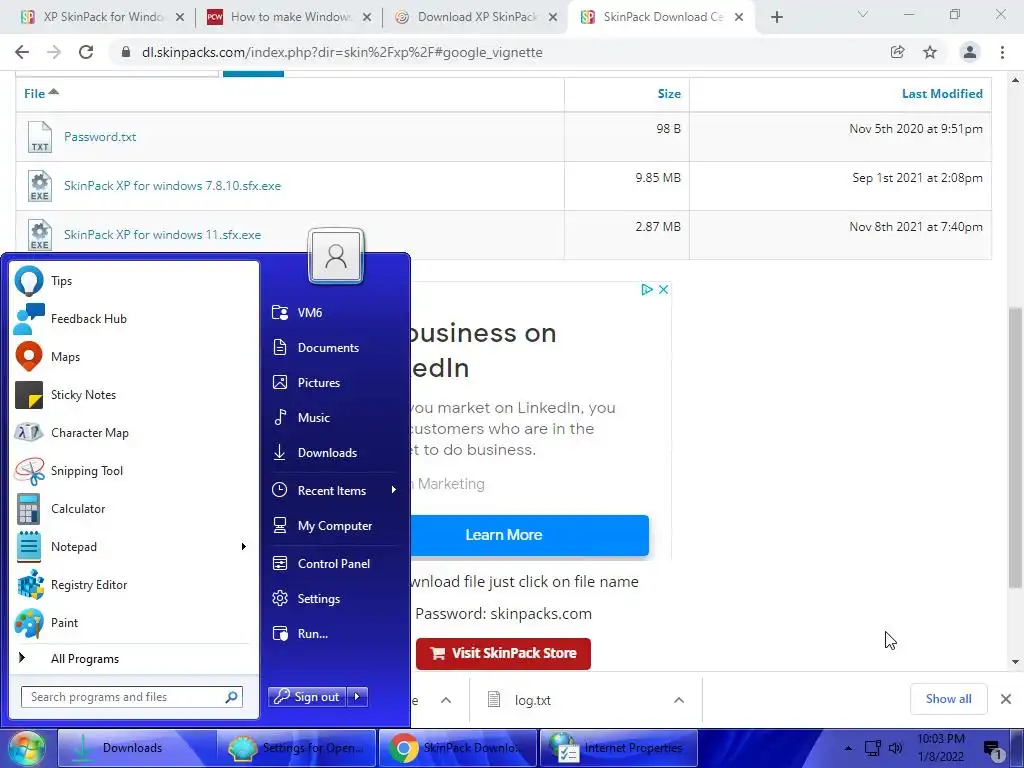Screen dimensions: 1024x768
Task: Switch to Internet Properties taskbar window
Action: [618, 748]
